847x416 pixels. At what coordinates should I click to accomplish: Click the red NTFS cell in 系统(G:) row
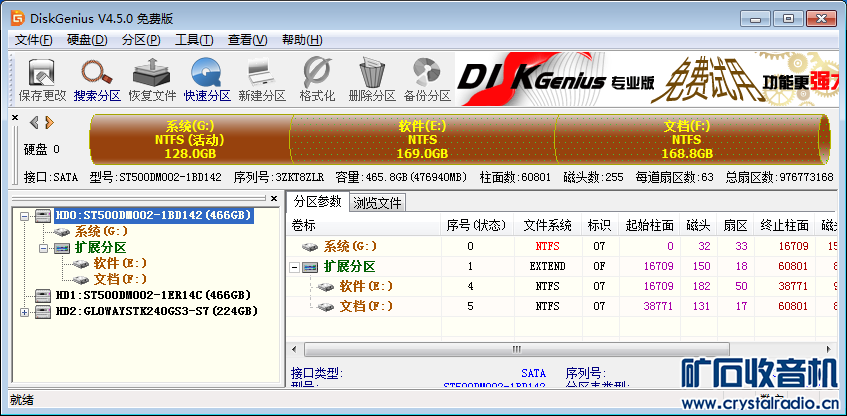[x=547, y=246]
